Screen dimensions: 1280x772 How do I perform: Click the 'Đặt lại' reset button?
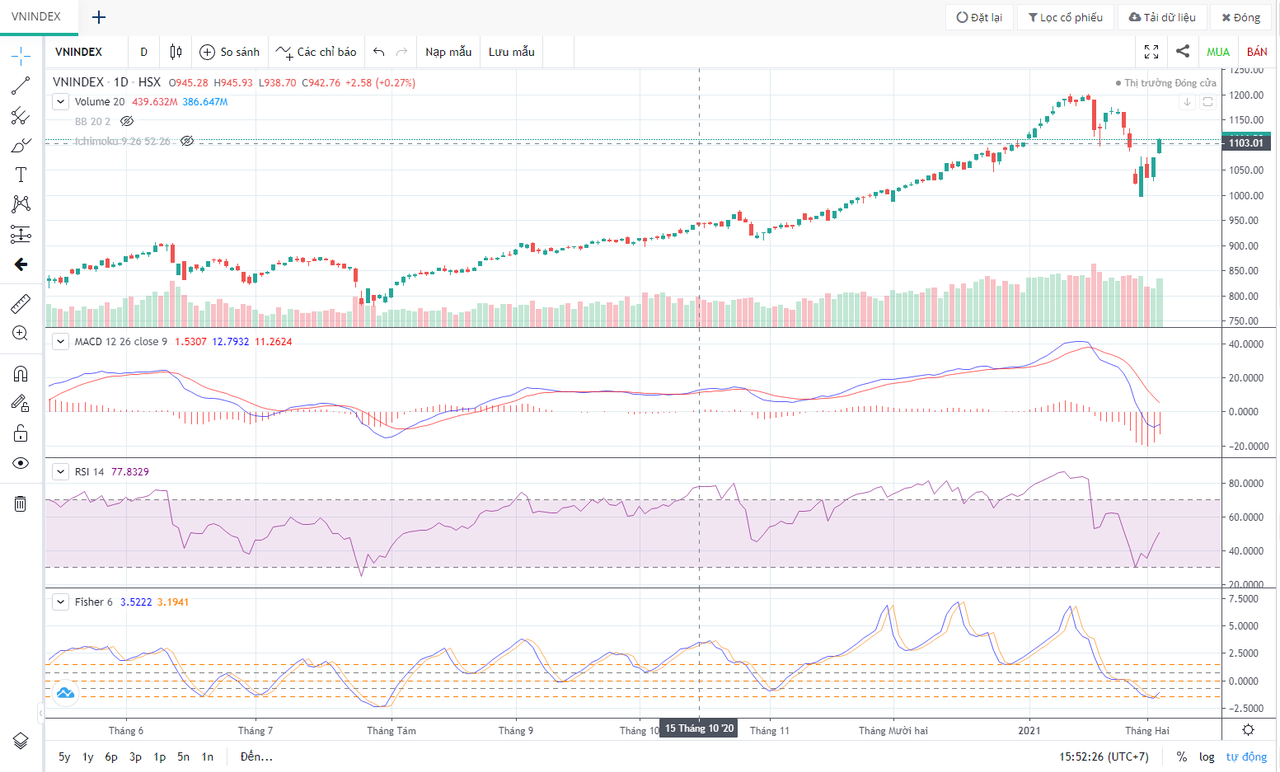tap(980, 17)
